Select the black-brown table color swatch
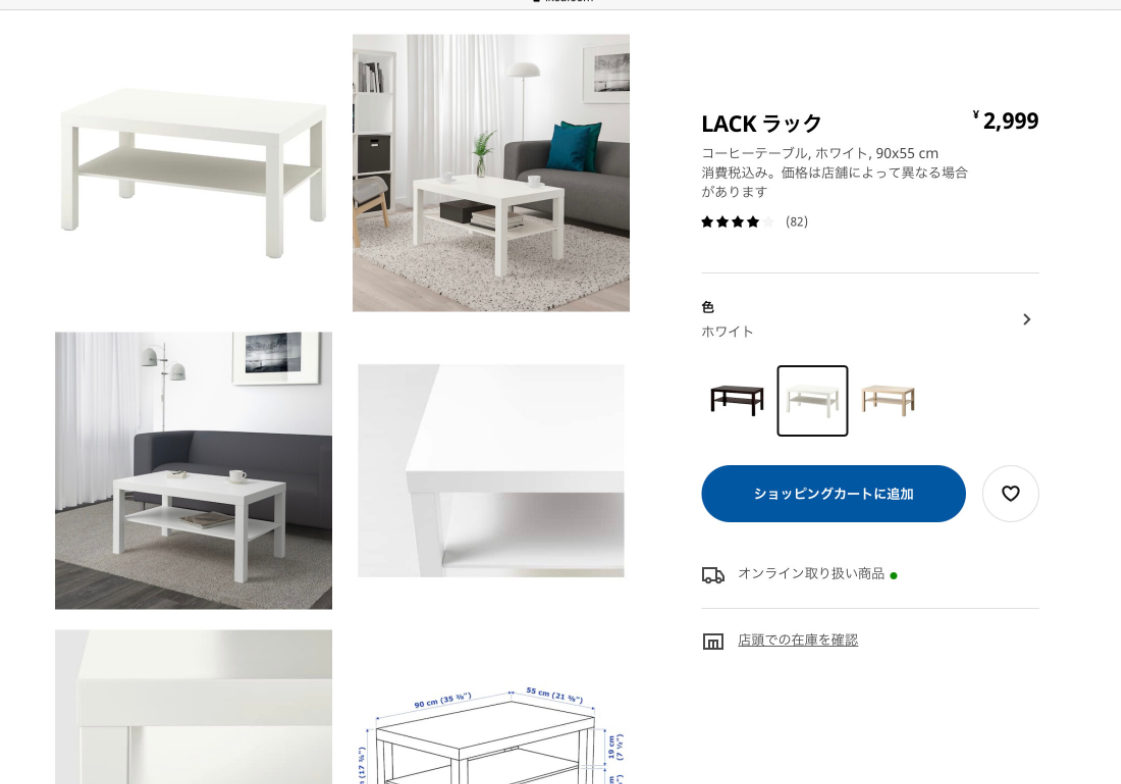 (x=736, y=400)
